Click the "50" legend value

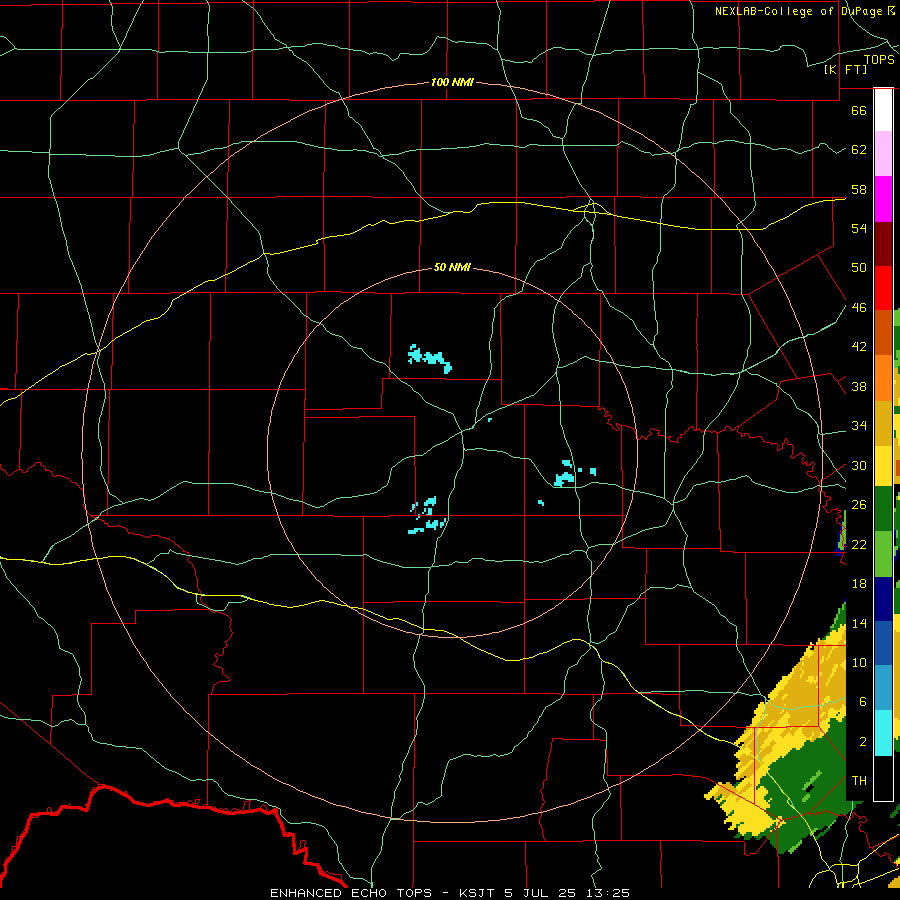[859, 267]
